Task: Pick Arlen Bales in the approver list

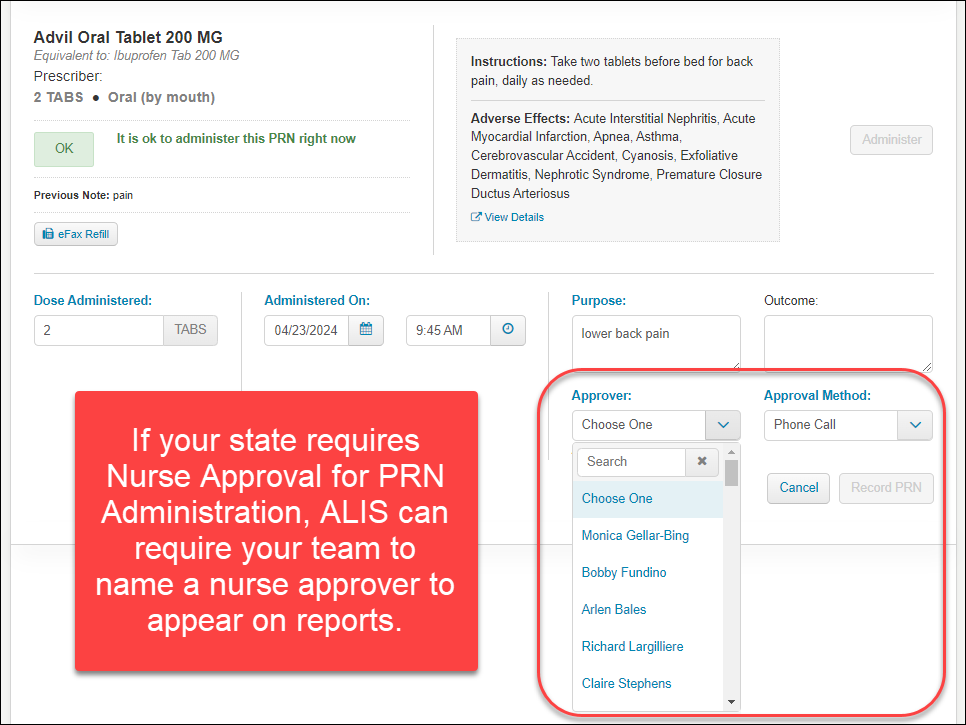Action: pos(614,610)
